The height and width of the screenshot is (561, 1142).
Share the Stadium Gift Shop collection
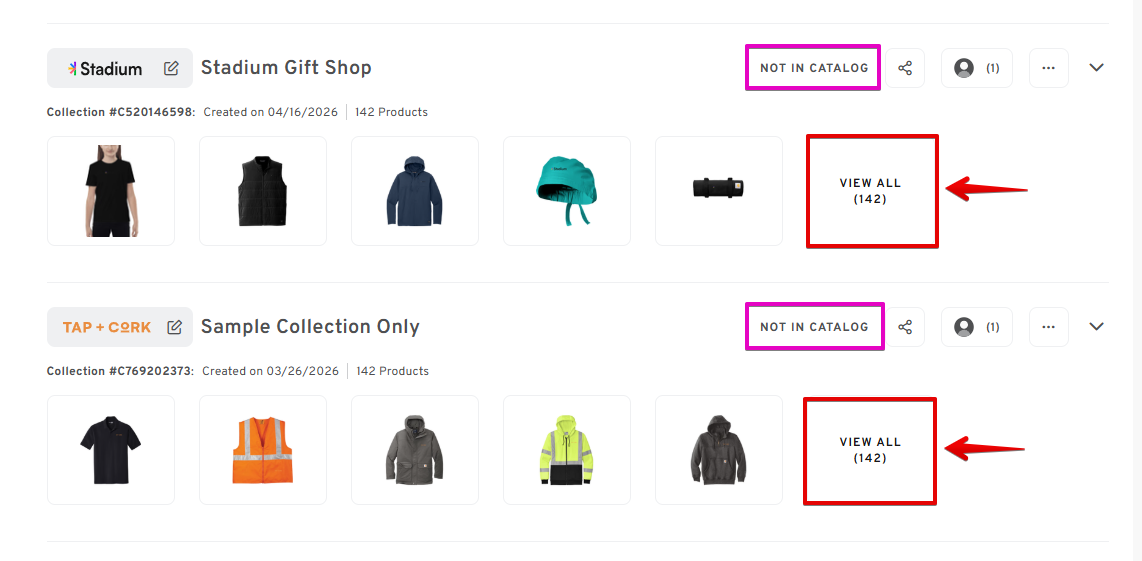coord(905,68)
